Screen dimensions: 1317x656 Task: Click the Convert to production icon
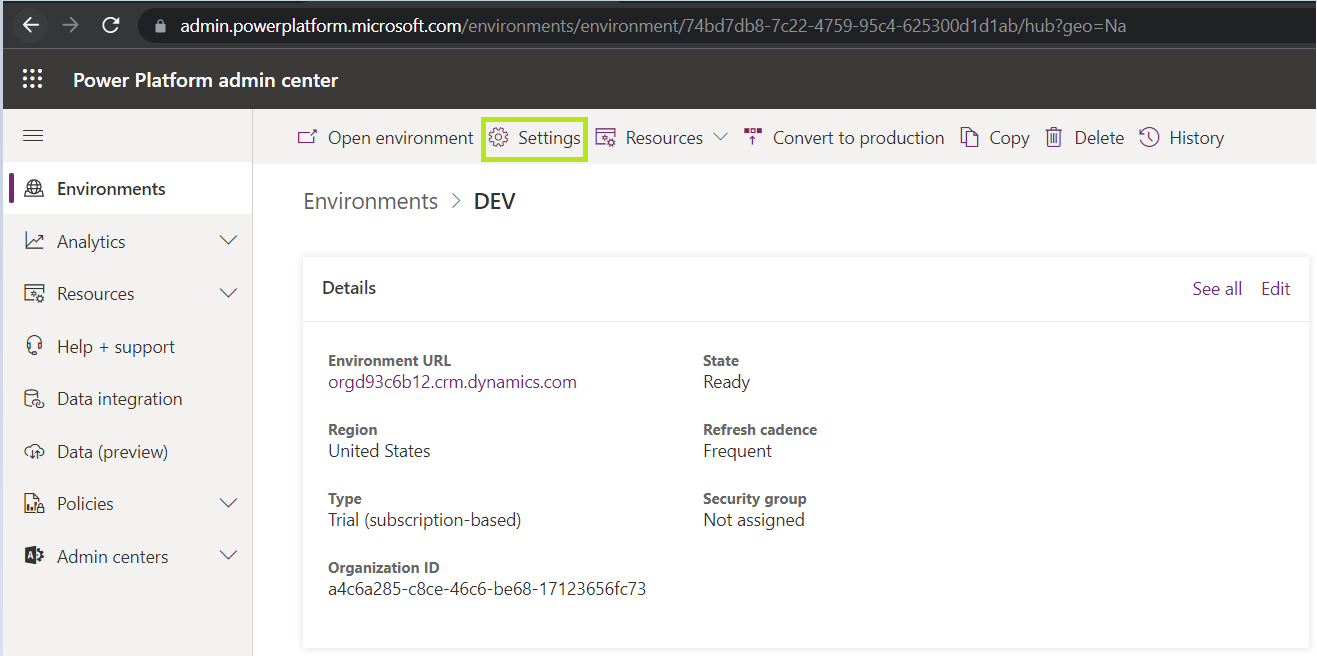[x=753, y=138]
